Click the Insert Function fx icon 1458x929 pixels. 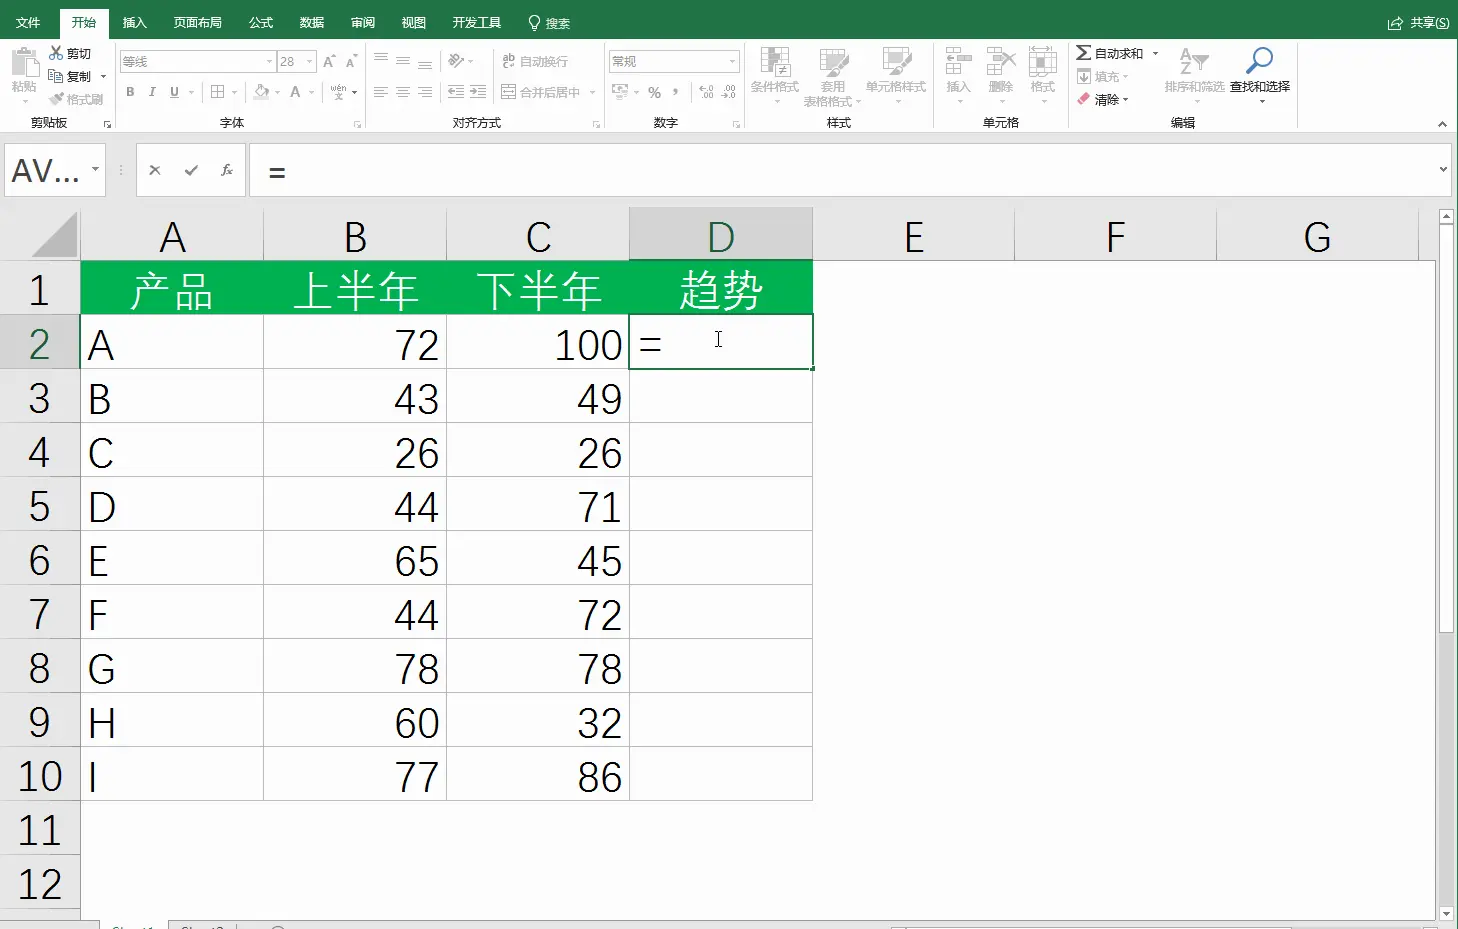(x=227, y=170)
